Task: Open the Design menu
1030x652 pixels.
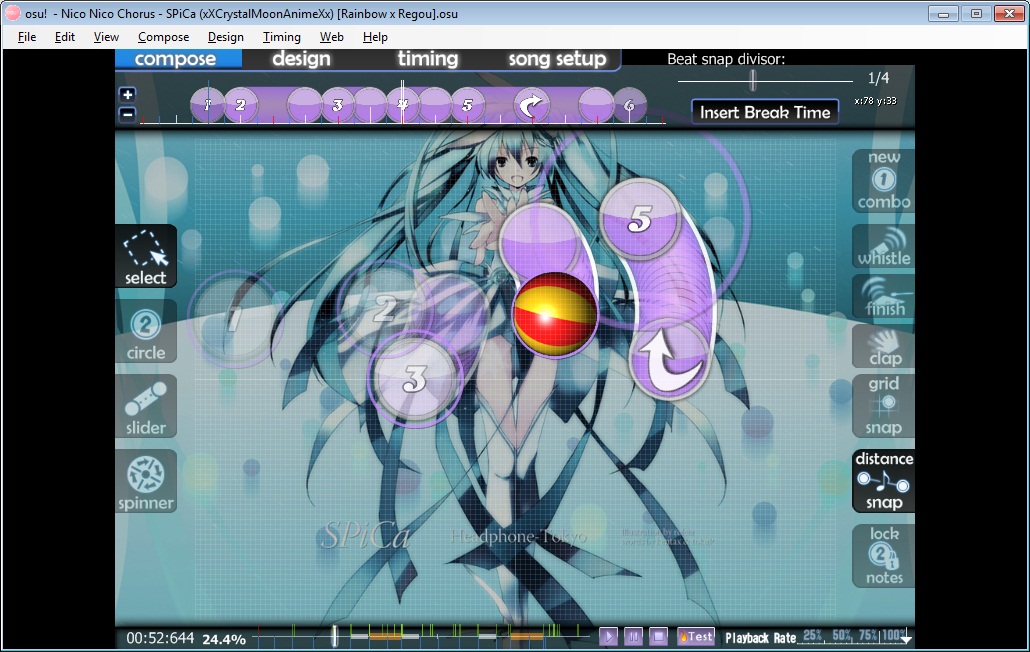Action: click(225, 37)
